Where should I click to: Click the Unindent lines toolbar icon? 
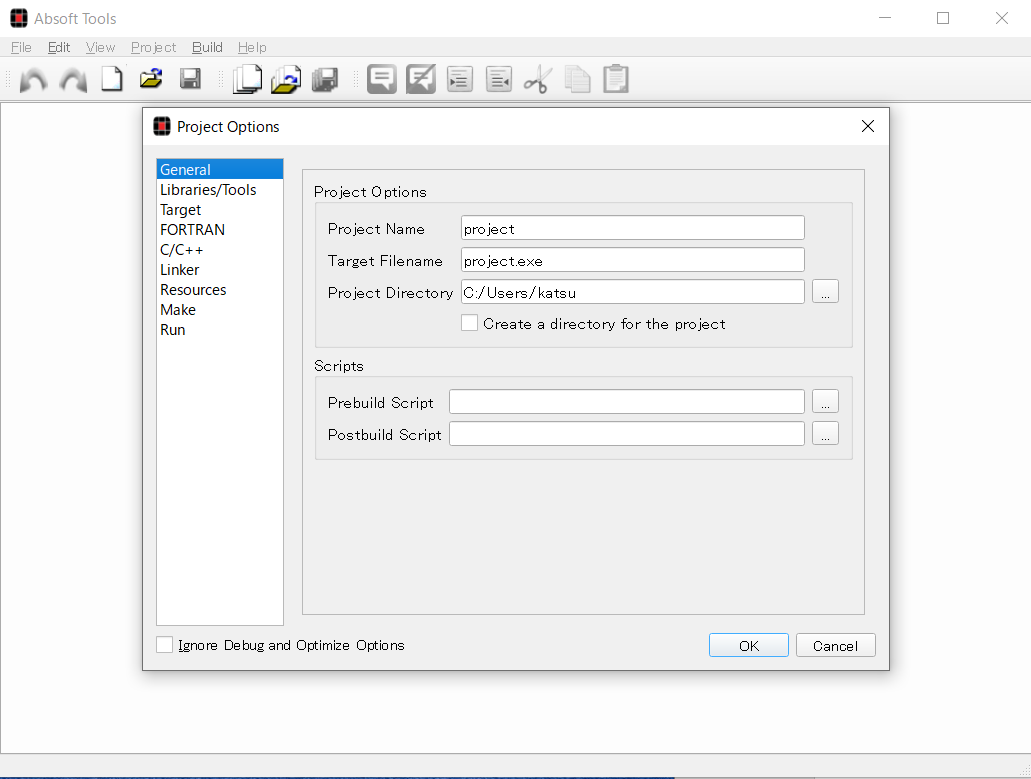[499, 79]
